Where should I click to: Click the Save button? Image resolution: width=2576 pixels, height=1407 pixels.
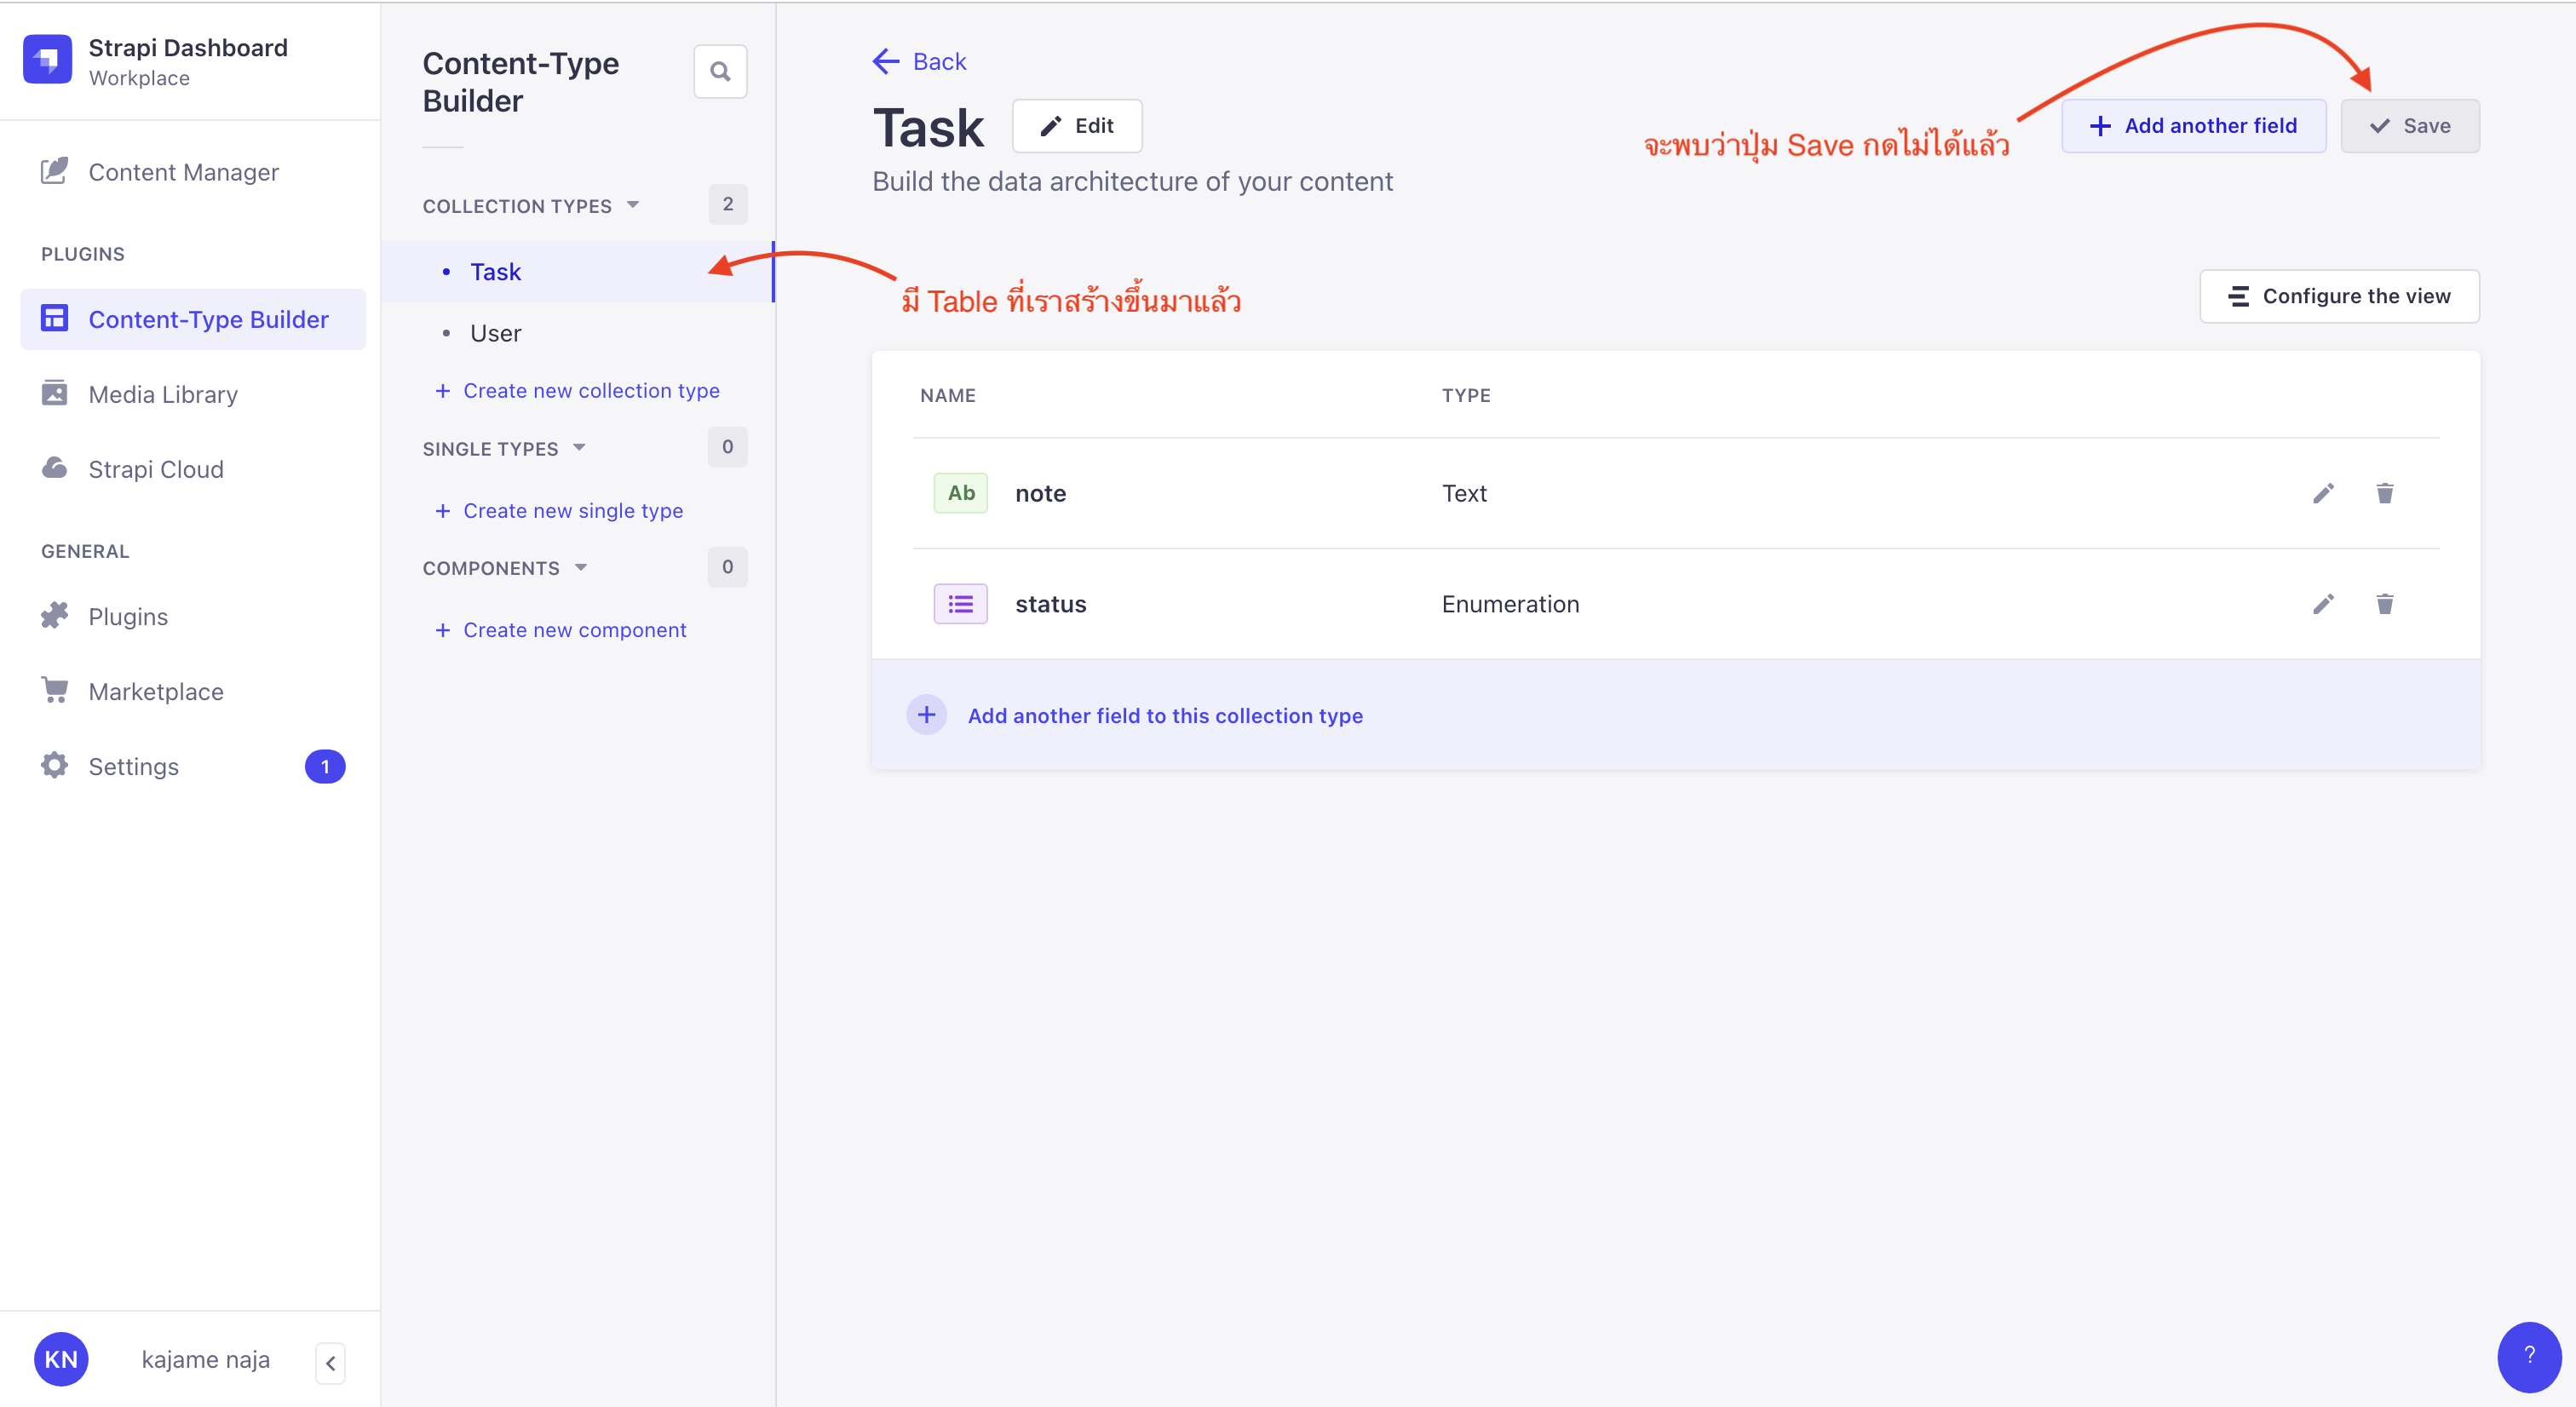[2410, 126]
